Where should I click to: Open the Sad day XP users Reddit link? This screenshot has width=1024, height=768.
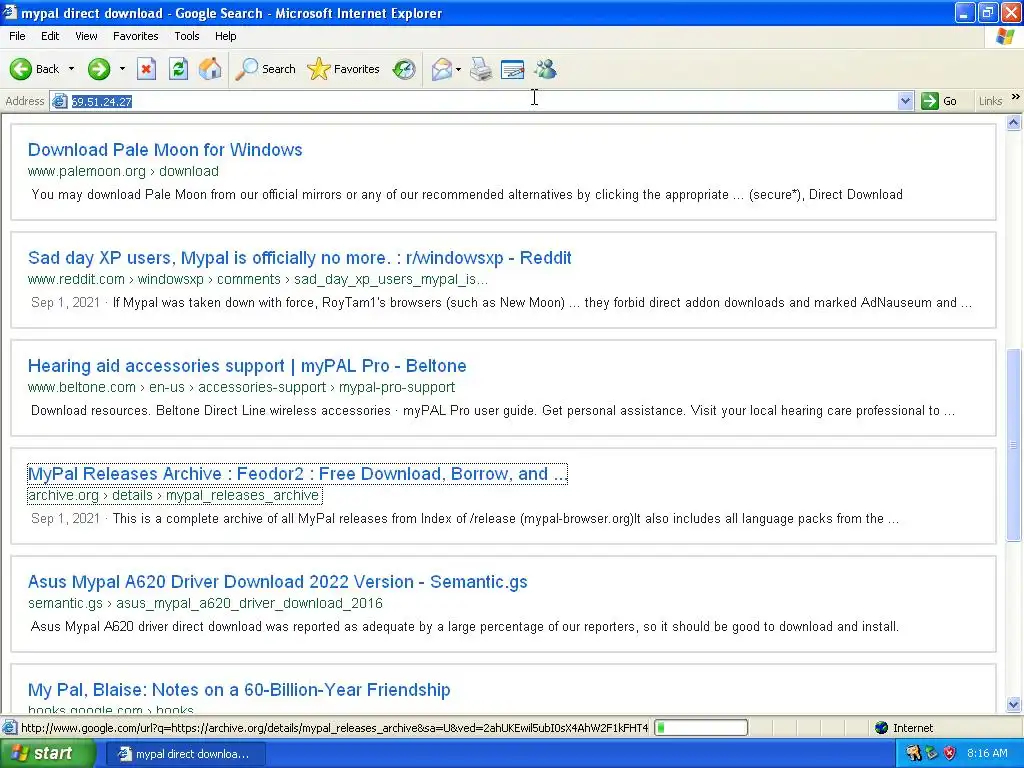coord(300,257)
